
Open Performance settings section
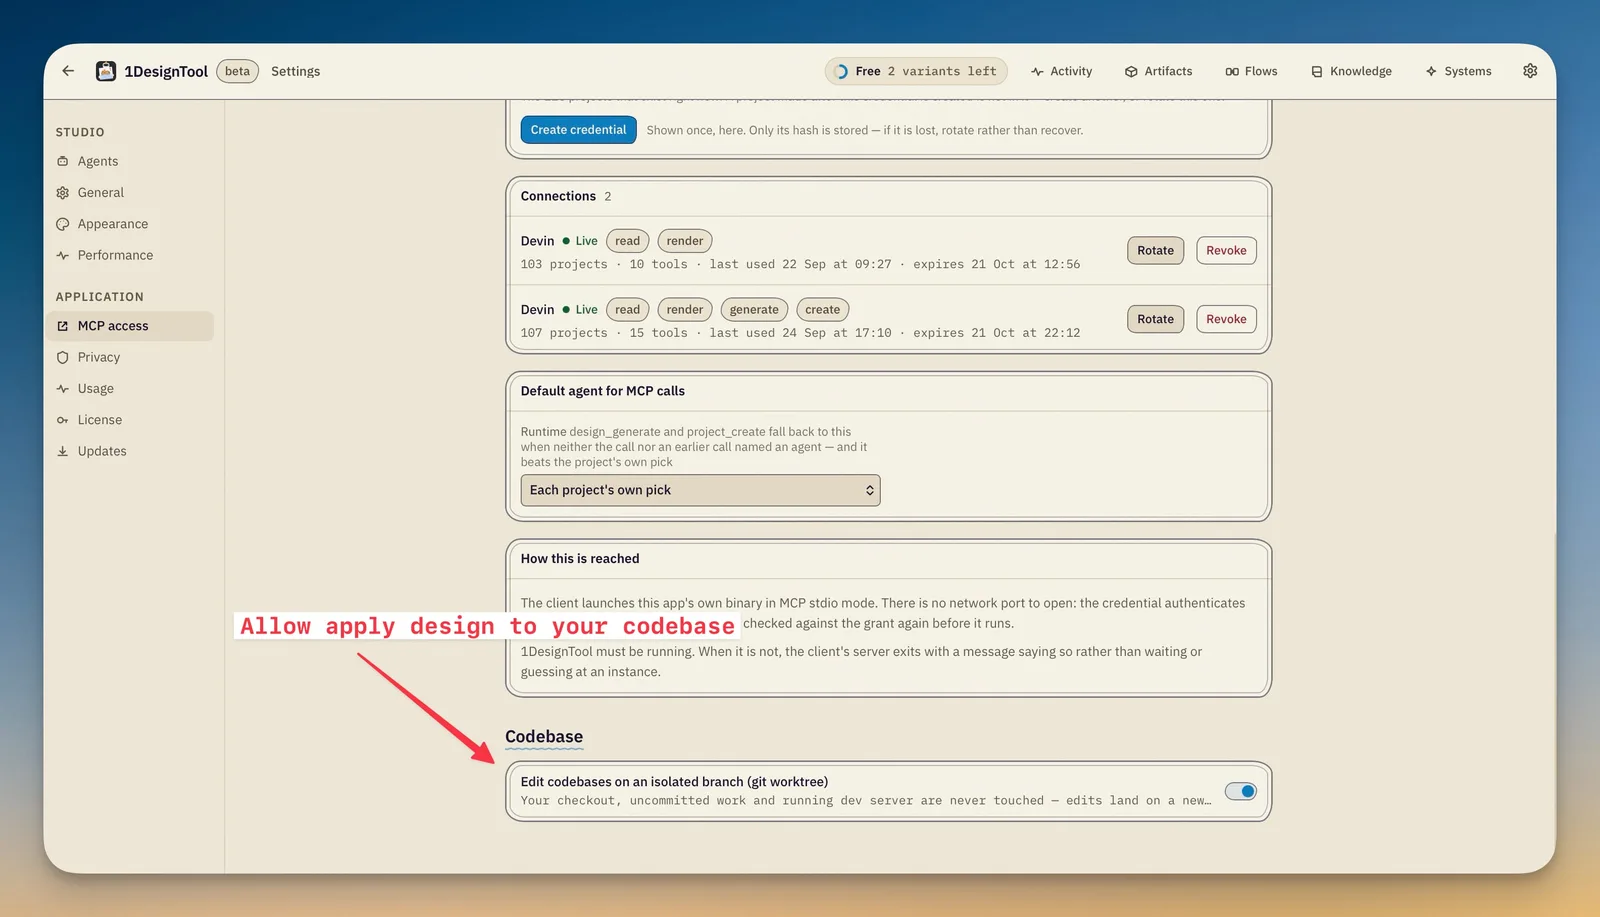(x=130, y=255)
